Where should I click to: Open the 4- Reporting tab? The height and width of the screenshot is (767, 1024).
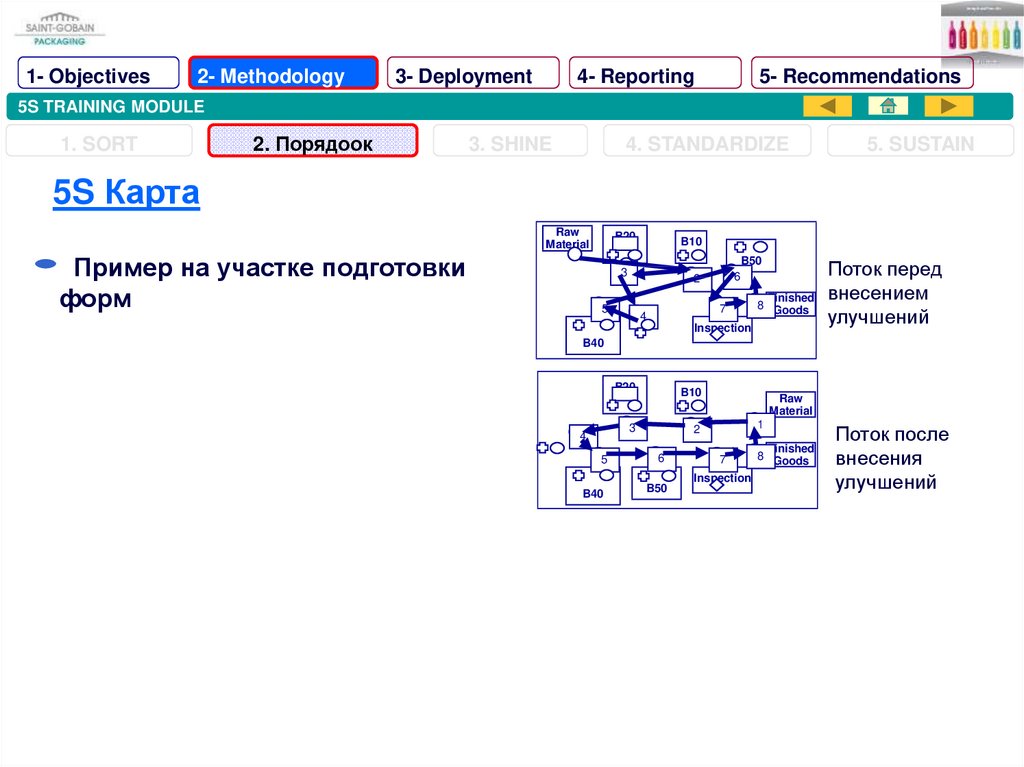tap(655, 76)
